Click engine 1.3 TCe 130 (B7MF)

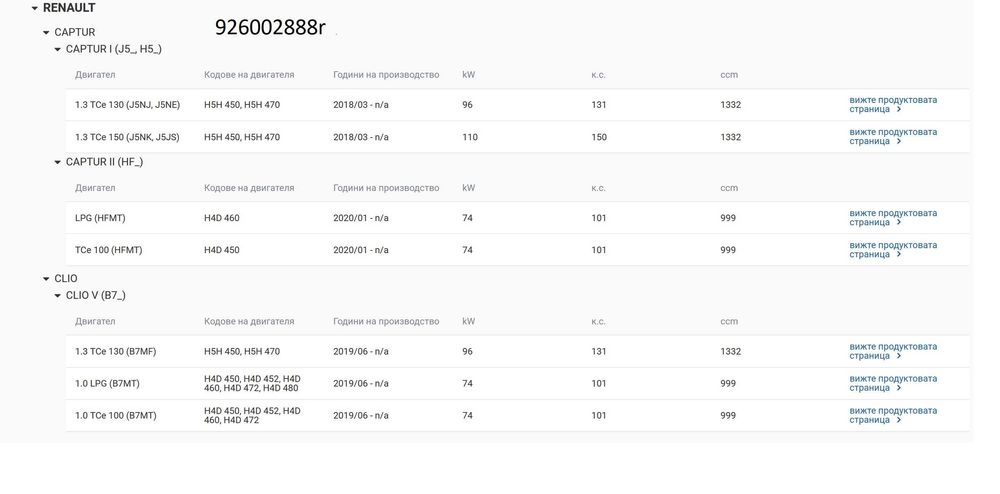point(115,351)
